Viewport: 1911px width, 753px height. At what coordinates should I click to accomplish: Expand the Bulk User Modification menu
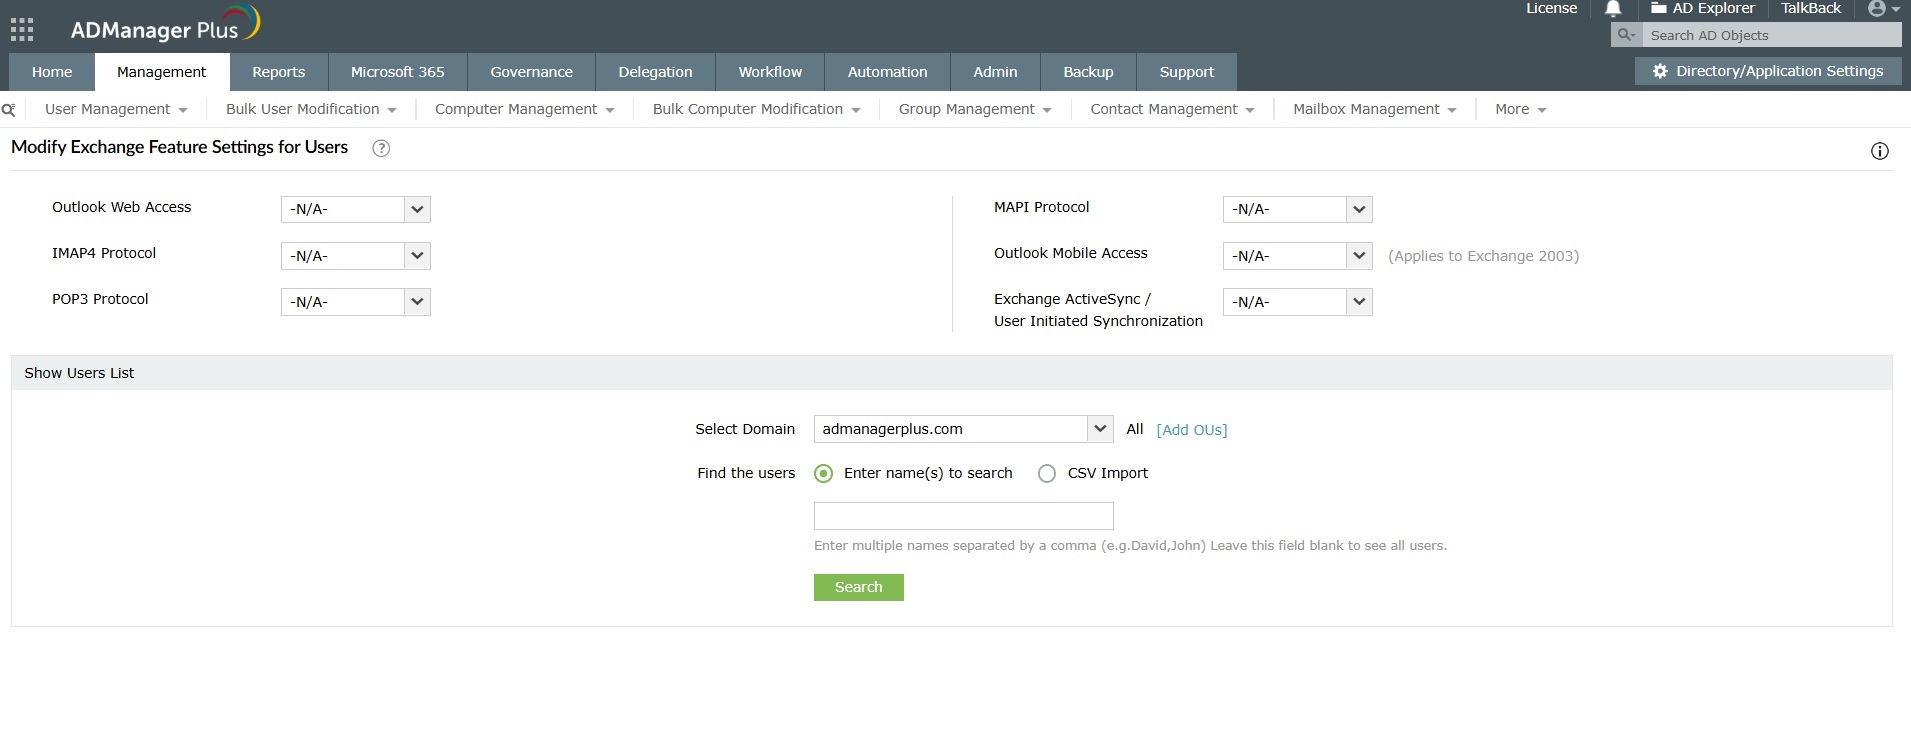[x=311, y=110]
